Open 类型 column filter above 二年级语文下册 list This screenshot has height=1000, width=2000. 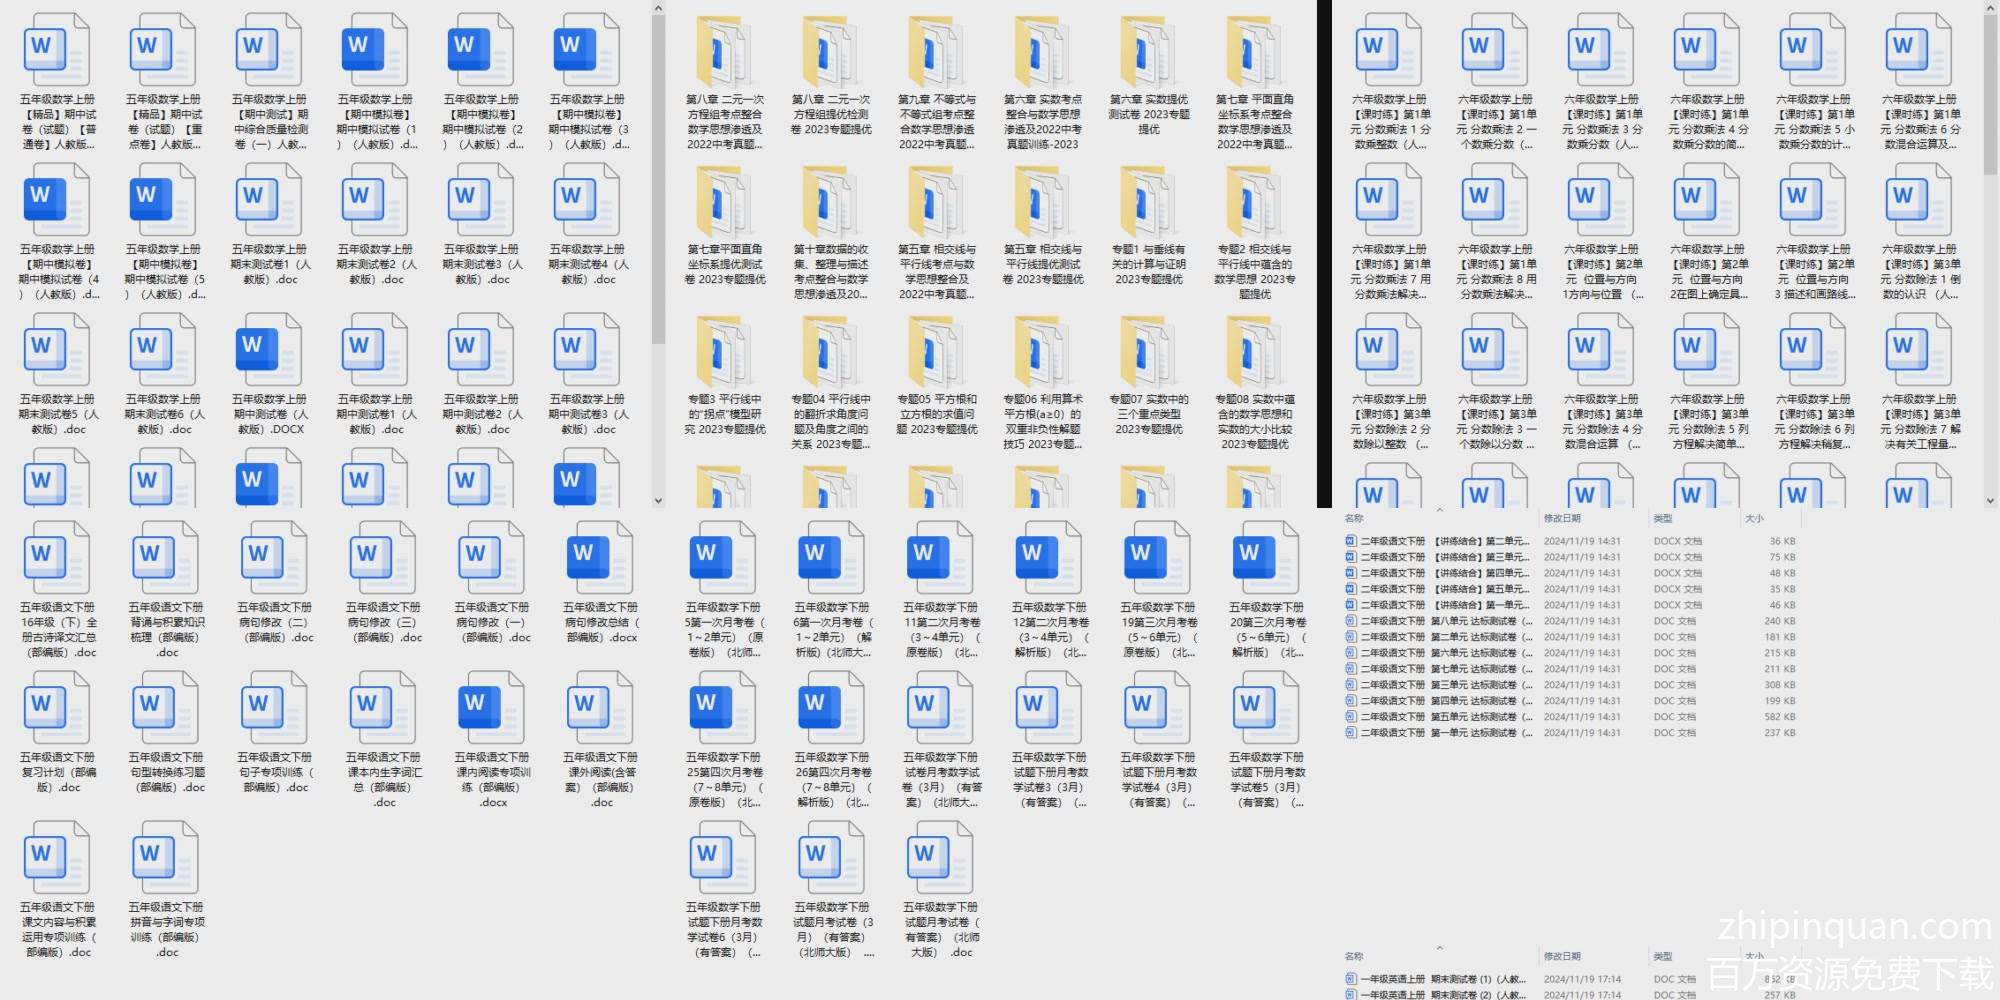click(1663, 518)
